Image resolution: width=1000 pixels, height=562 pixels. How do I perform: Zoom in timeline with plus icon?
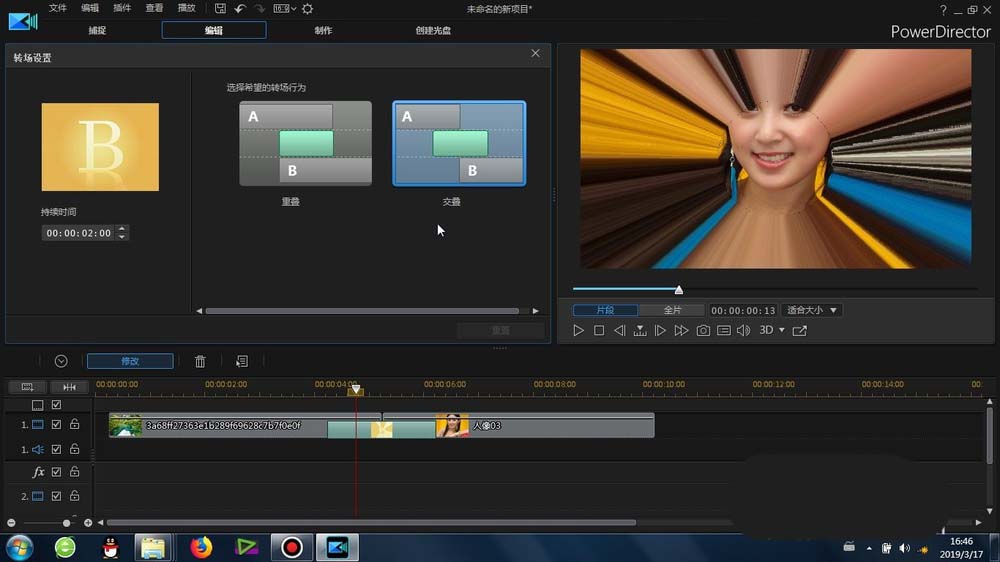[x=87, y=523]
